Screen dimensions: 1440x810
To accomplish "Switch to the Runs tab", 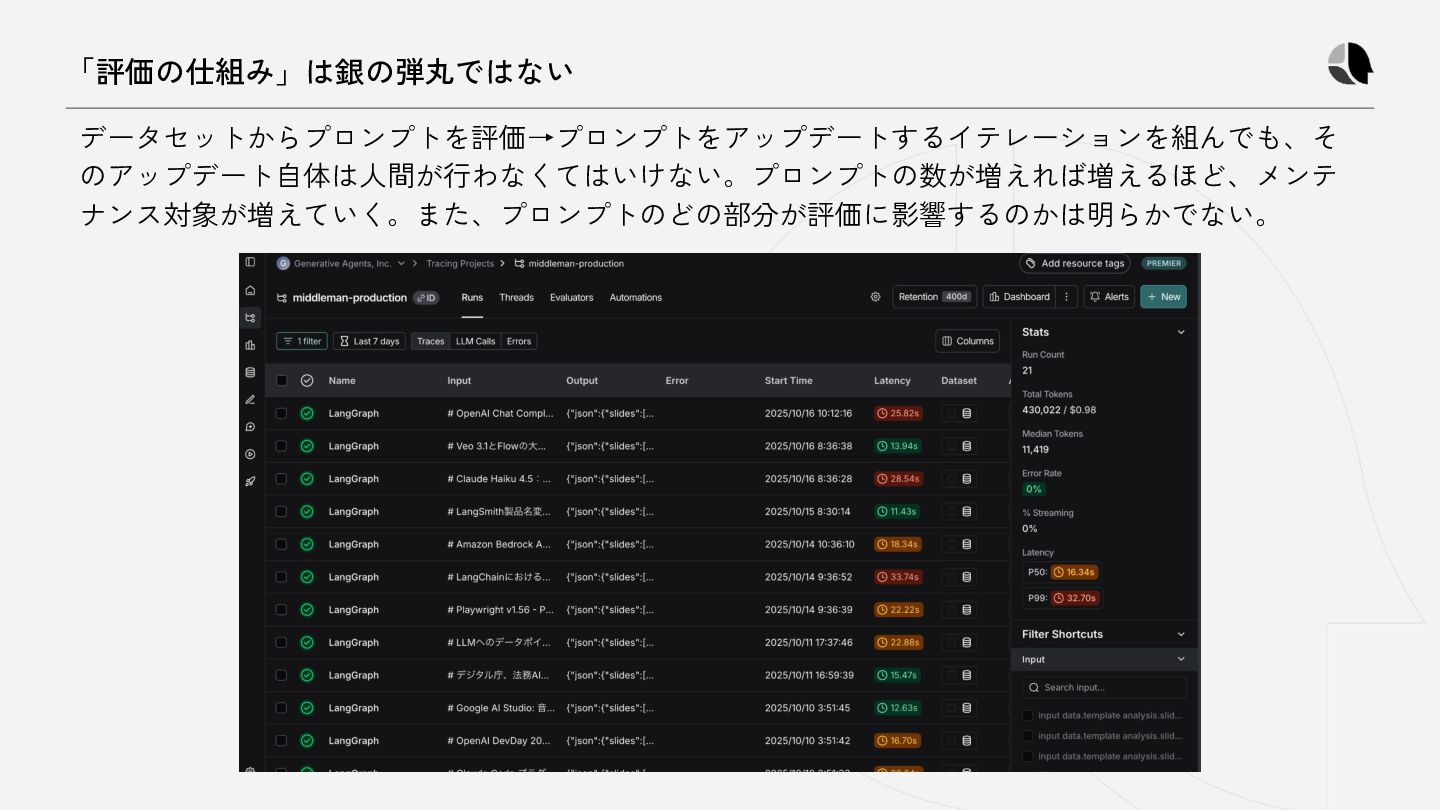I will click(x=472, y=298).
